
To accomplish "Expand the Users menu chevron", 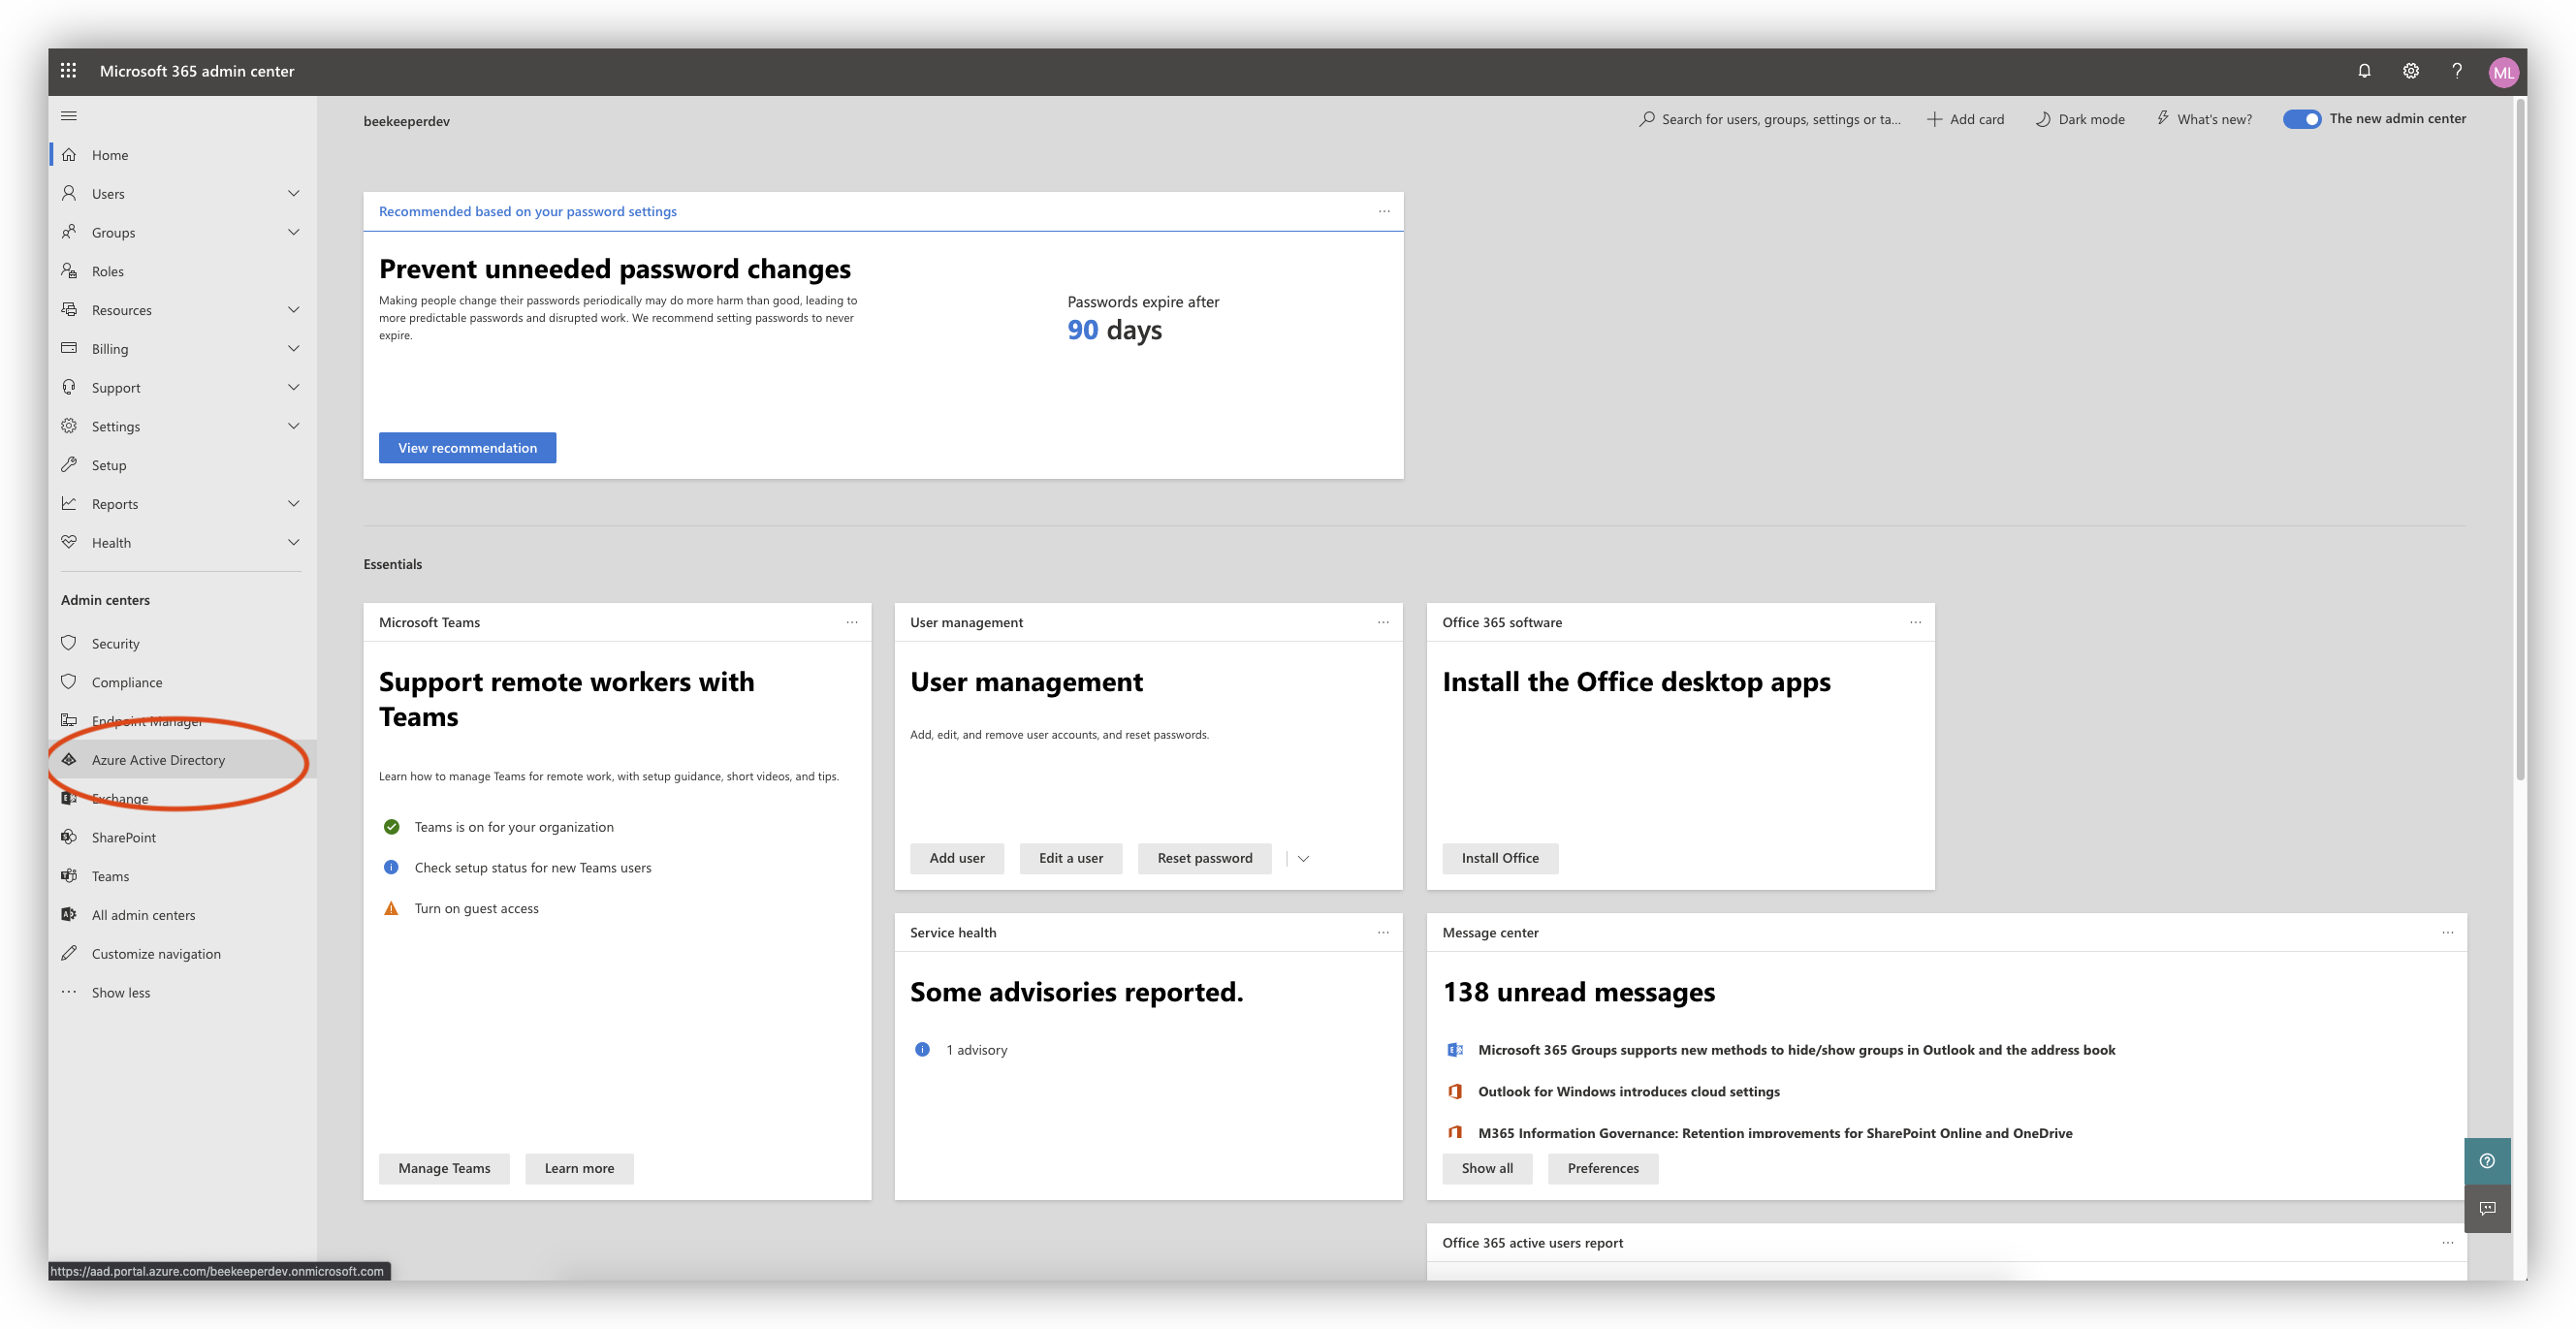I will tap(293, 193).
